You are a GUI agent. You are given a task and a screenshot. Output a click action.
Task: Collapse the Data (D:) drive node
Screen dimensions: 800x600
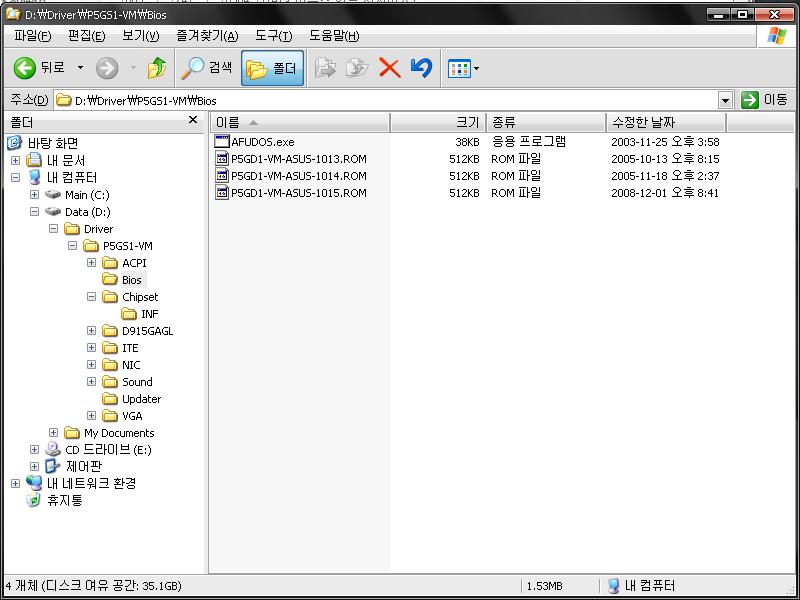coord(35,211)
